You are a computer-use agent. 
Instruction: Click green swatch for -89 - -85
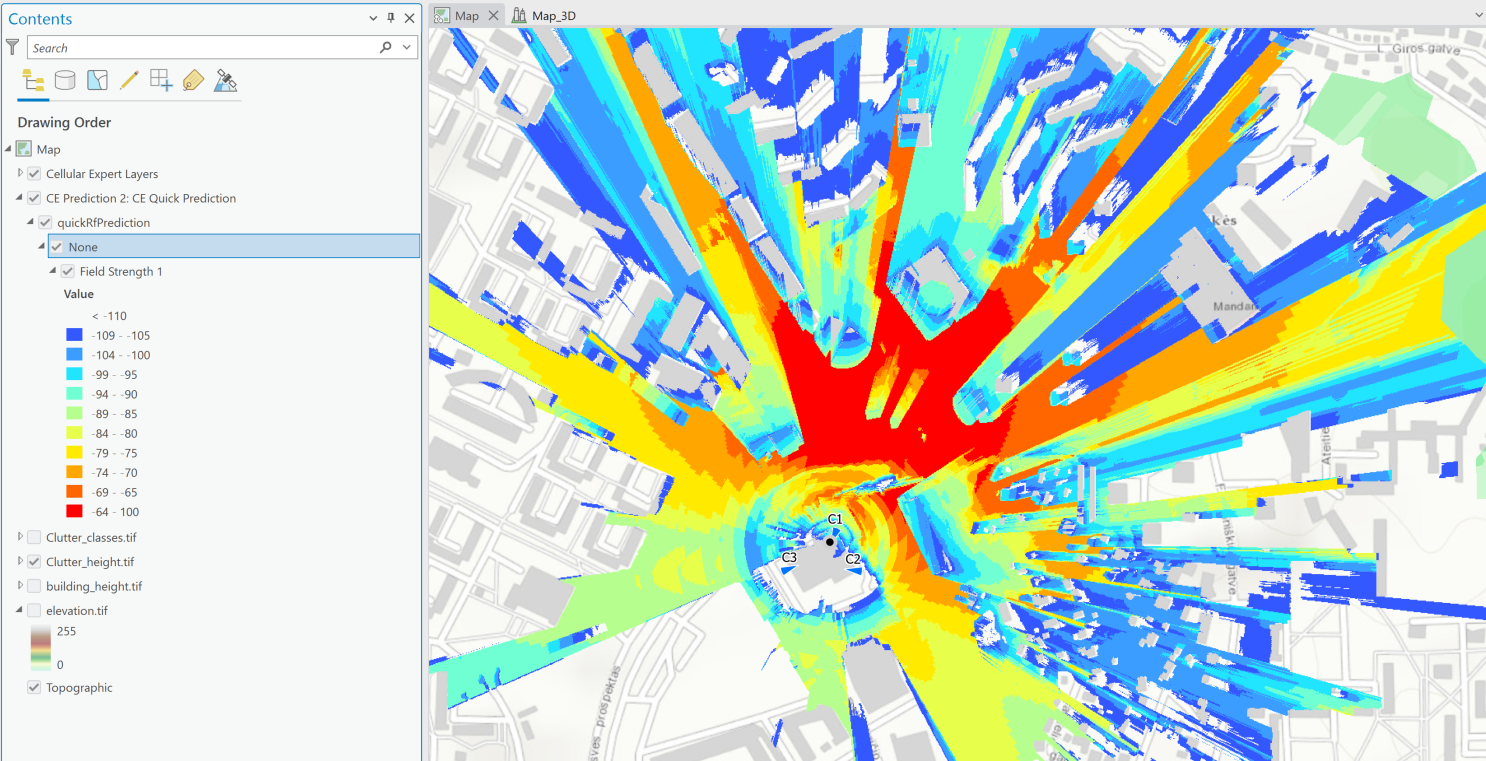74,413
